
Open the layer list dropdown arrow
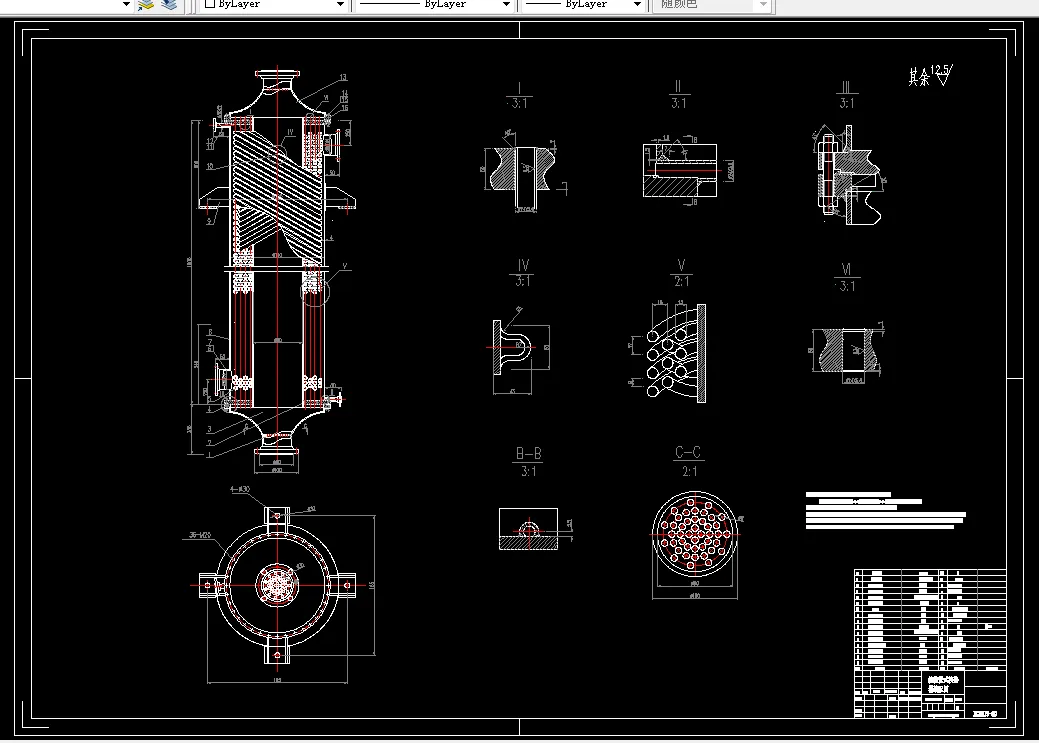click(126, 4)
